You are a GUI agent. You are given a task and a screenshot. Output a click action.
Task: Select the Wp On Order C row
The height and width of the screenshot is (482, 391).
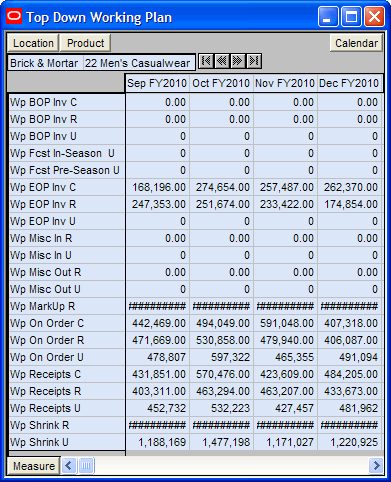[67, 323]
